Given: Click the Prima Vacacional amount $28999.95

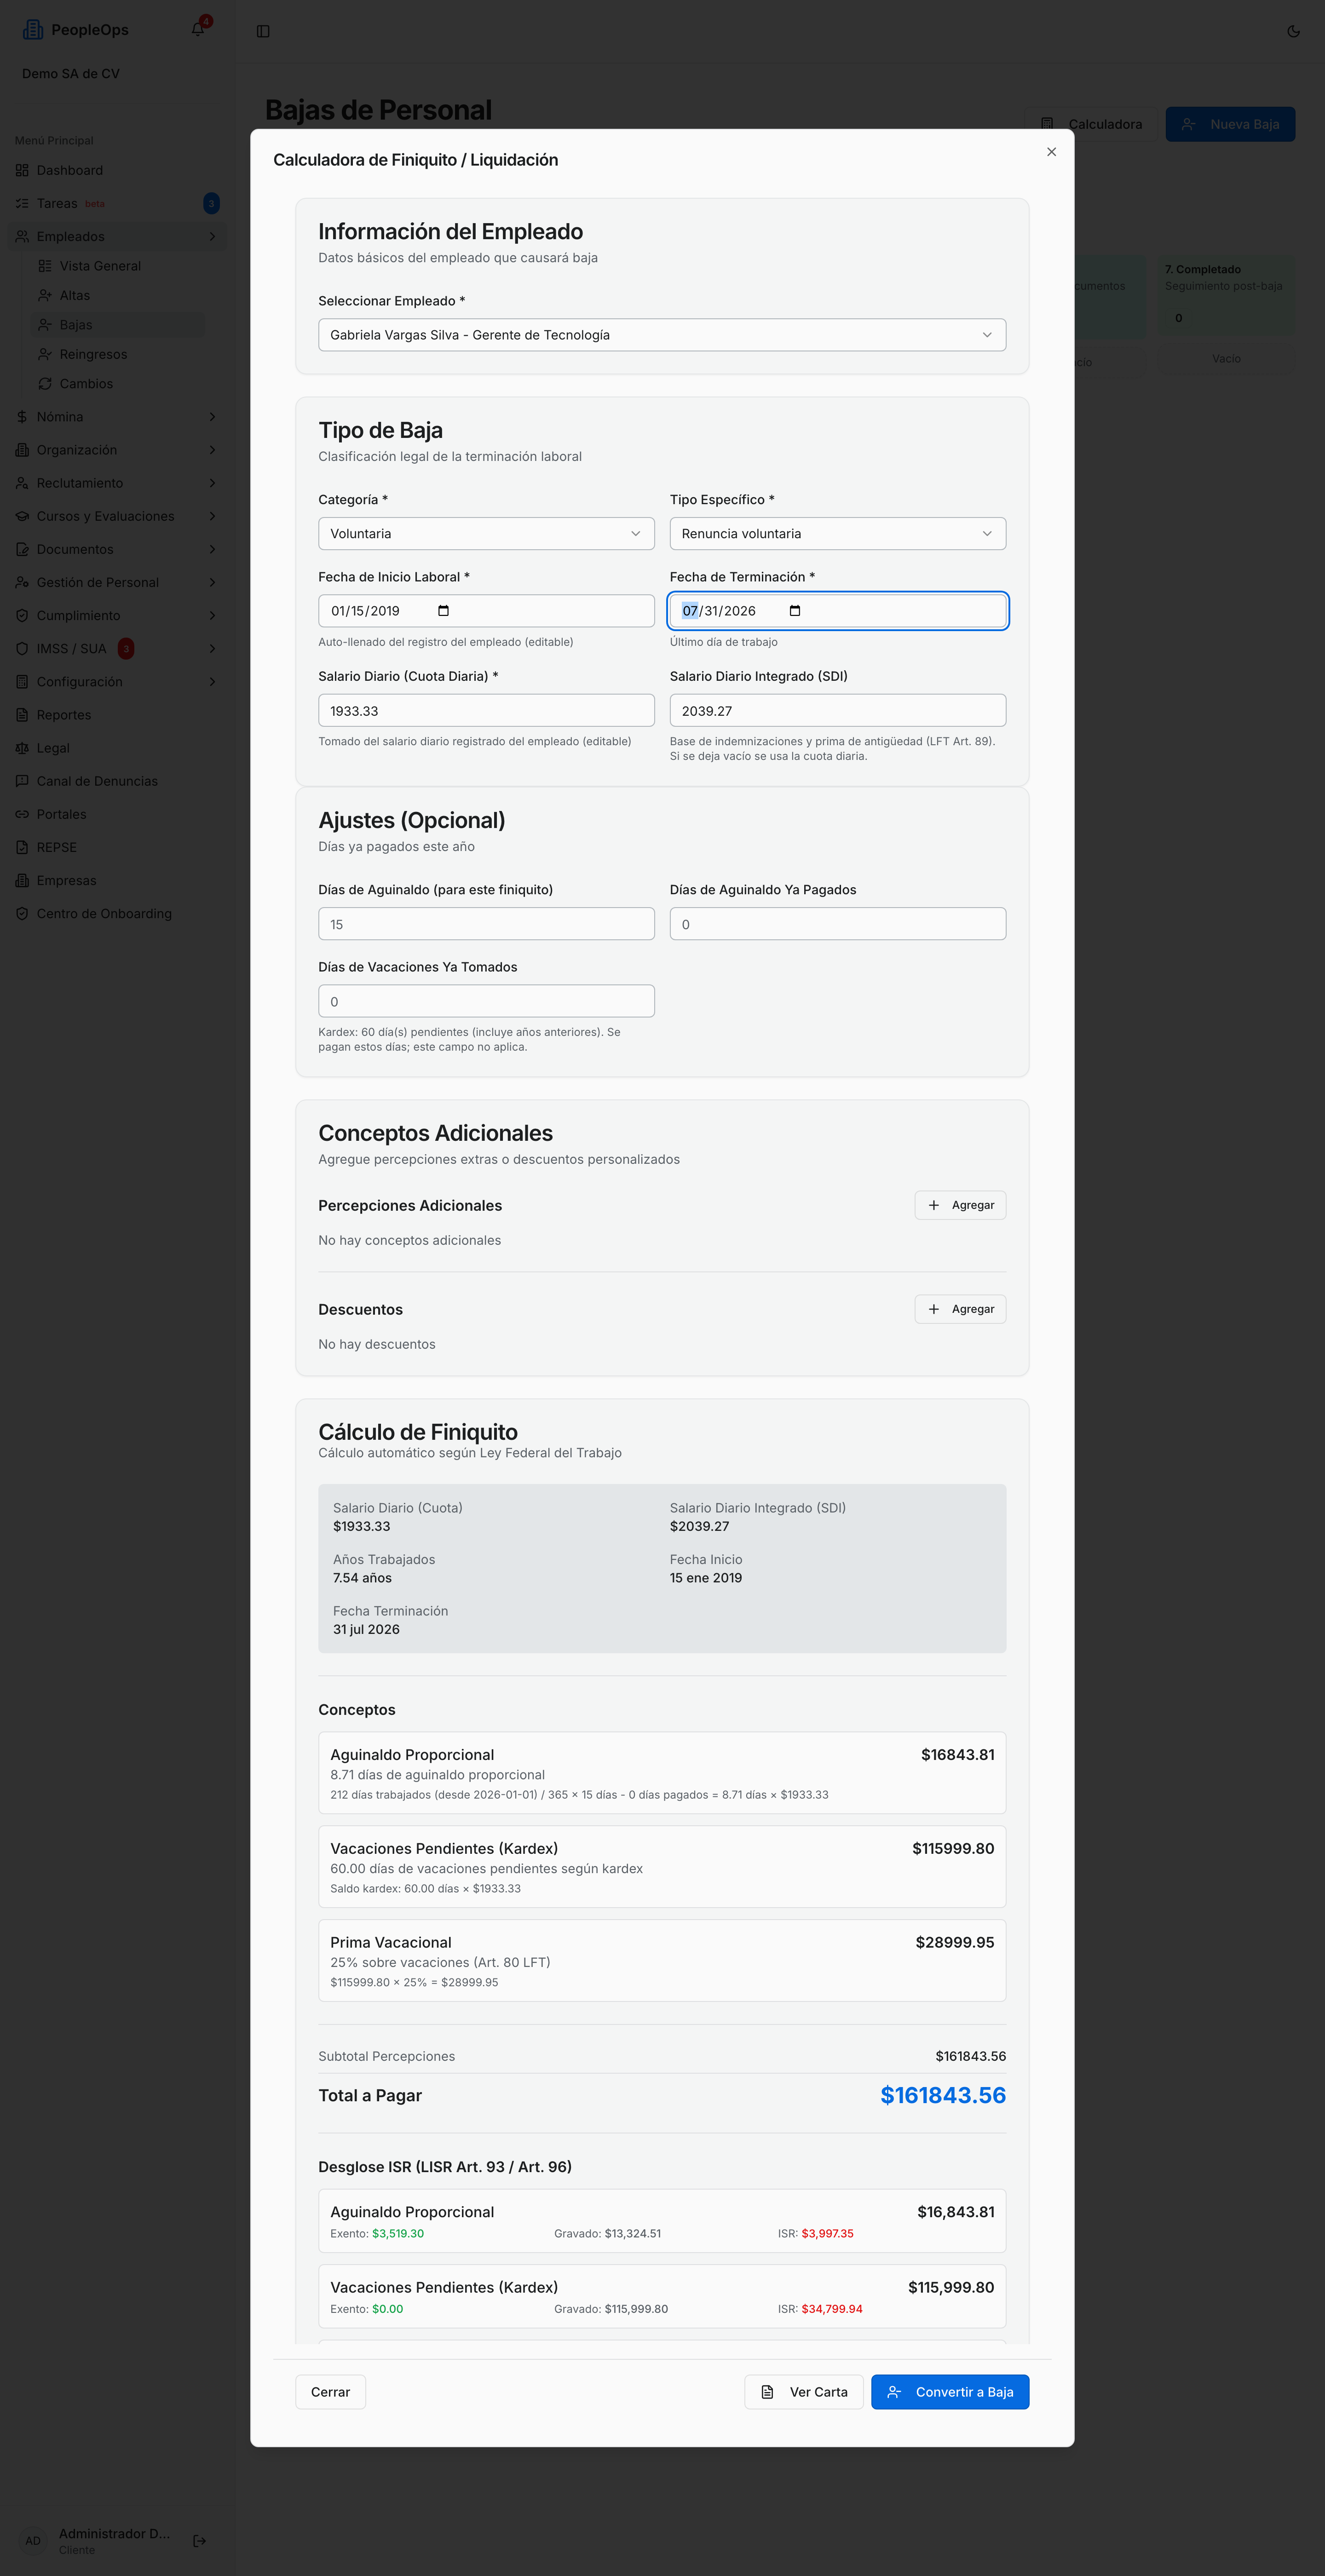Looking at the screenshot, I should pyautogui.click(x=955, y=1942).
